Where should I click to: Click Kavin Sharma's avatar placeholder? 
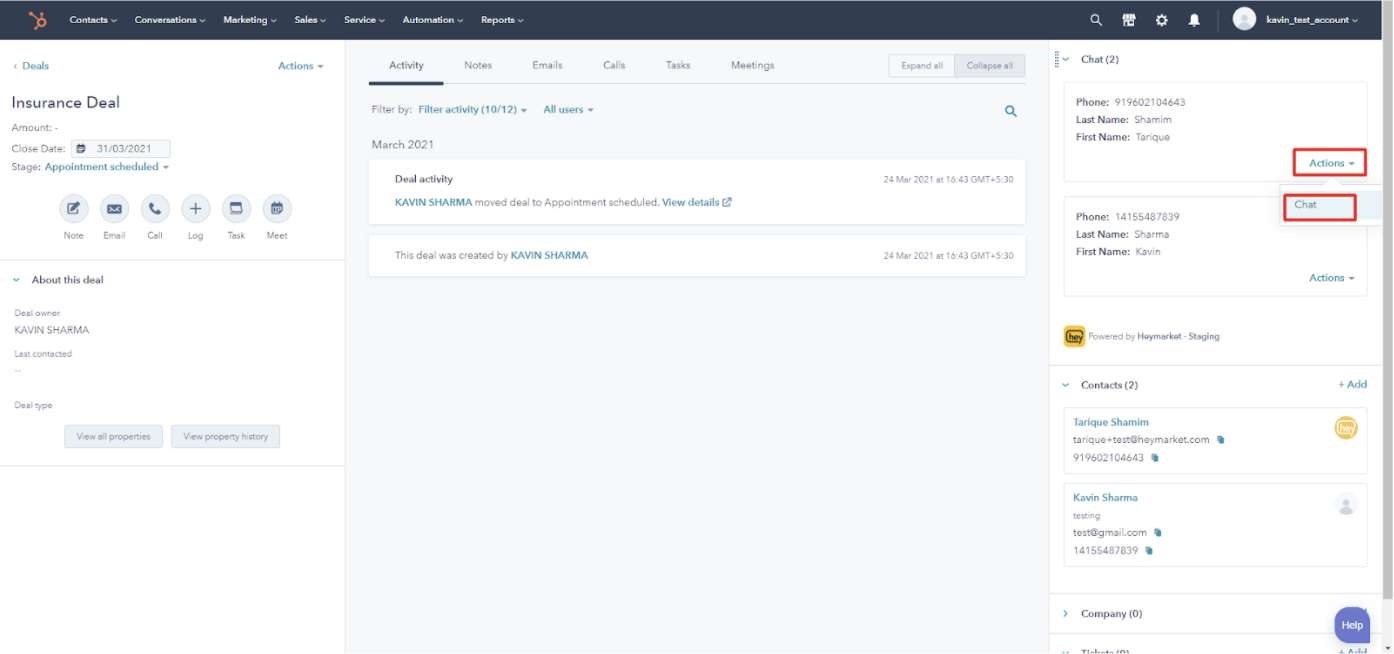tap(1346, 504)
